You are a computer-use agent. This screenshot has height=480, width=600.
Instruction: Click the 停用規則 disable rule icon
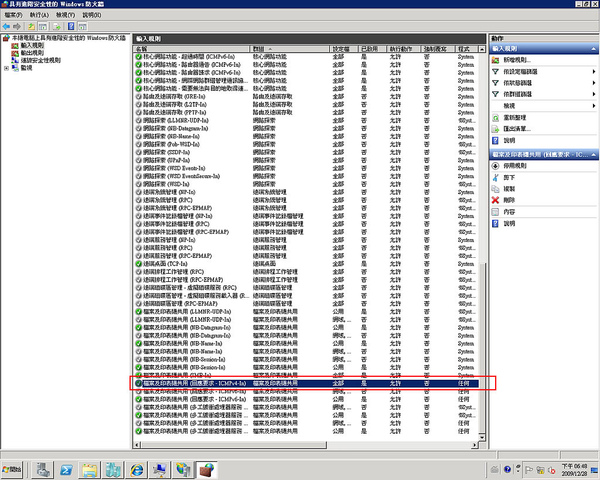(x=496, y=166)
